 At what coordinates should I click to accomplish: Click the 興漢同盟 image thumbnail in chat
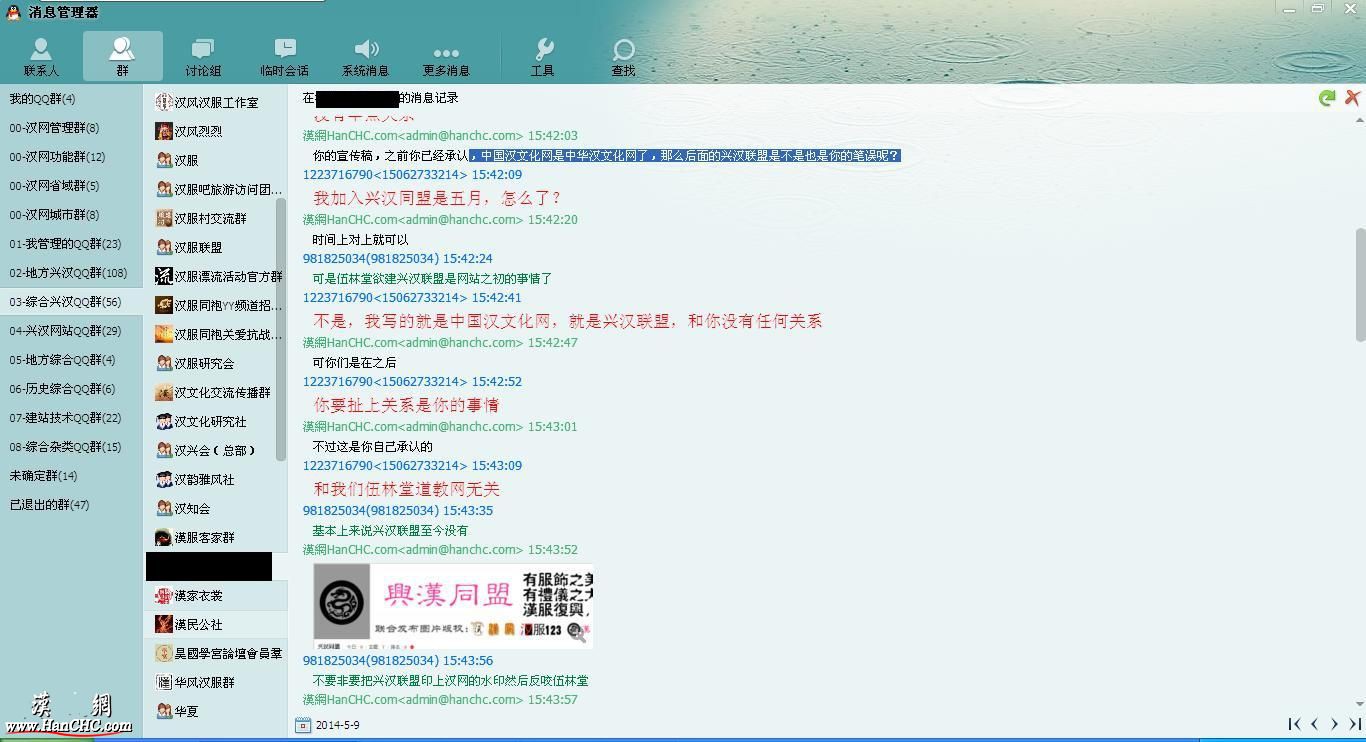click(x=453, y=606)
